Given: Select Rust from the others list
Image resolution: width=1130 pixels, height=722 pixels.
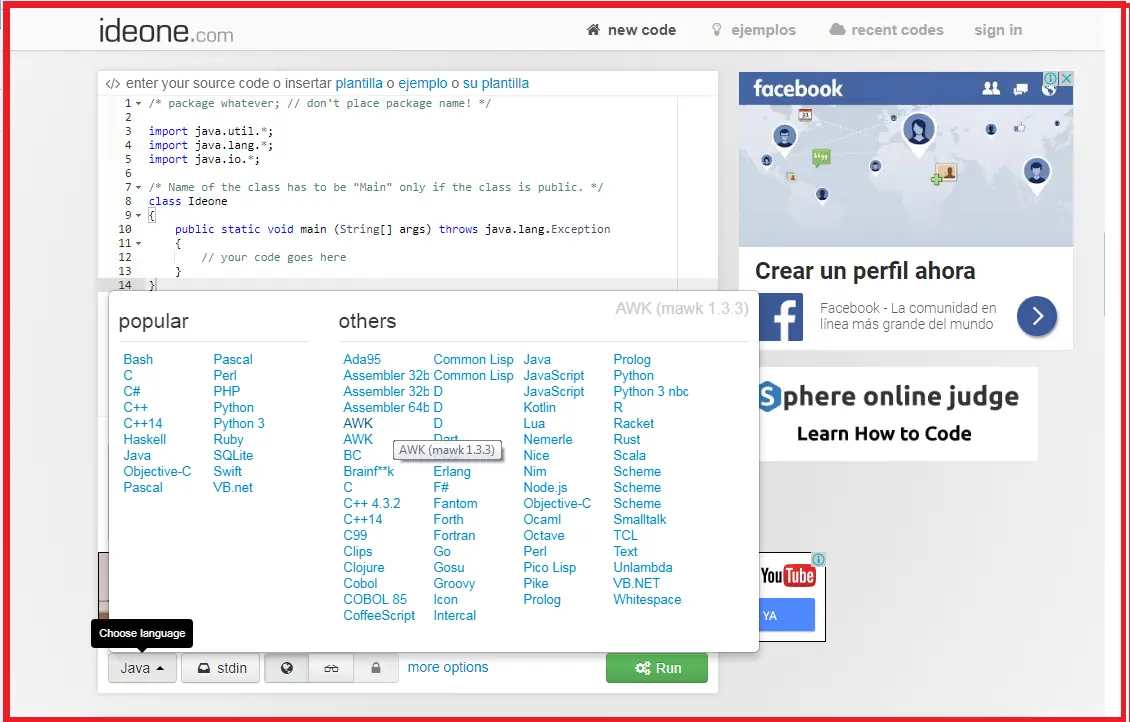Looking at the screenshot, I should pyautogui.click(x=626, y=440).
